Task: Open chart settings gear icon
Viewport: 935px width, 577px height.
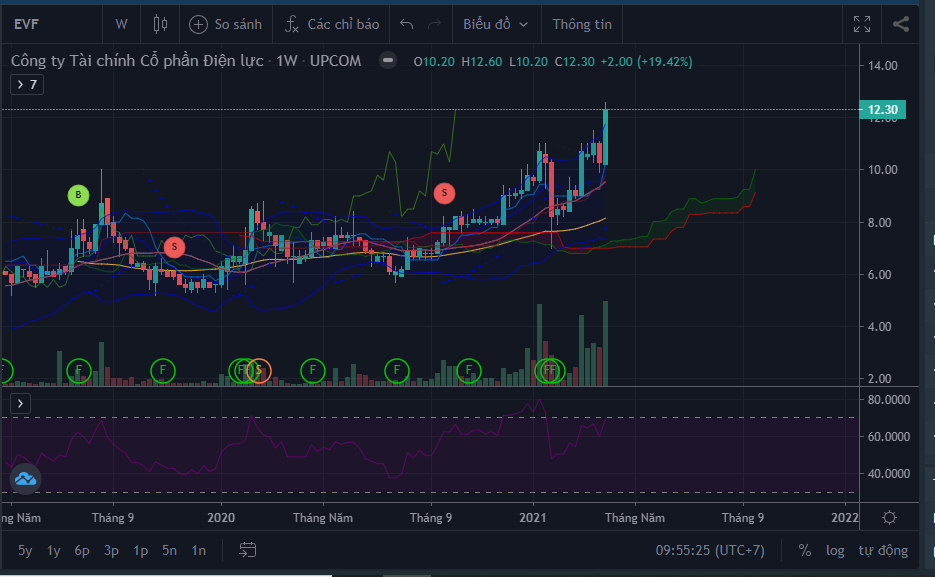Action: [x=889, y=517]
